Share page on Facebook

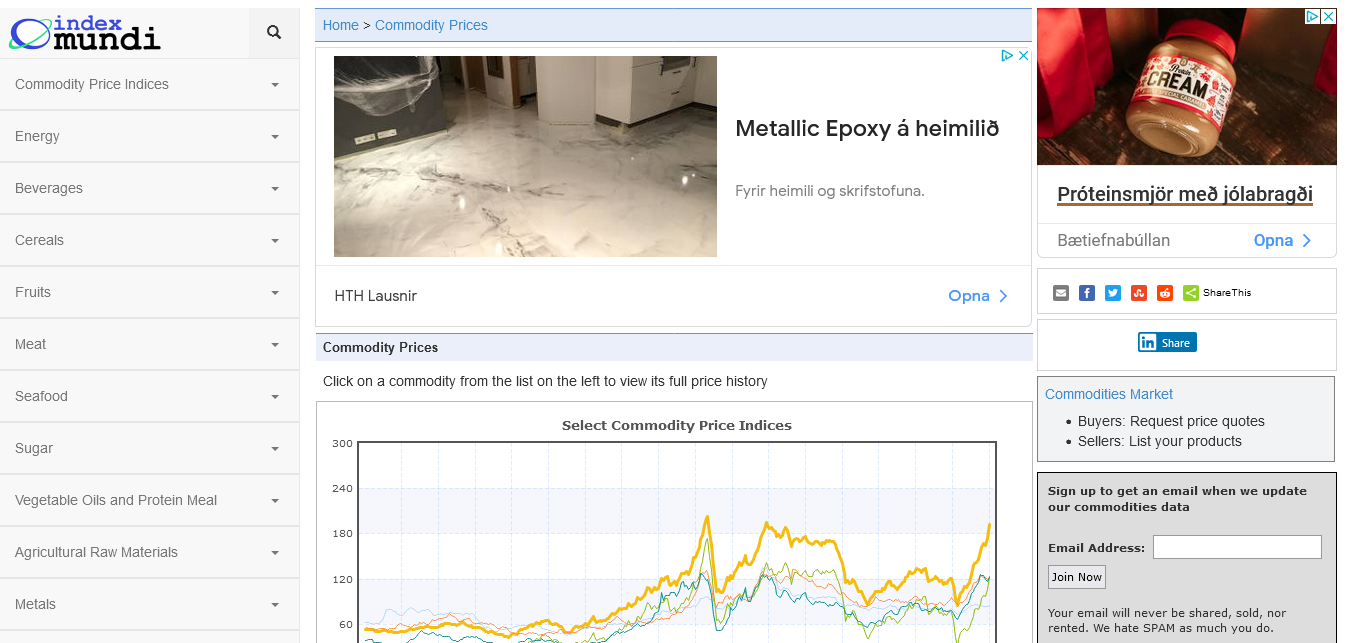1087,293
